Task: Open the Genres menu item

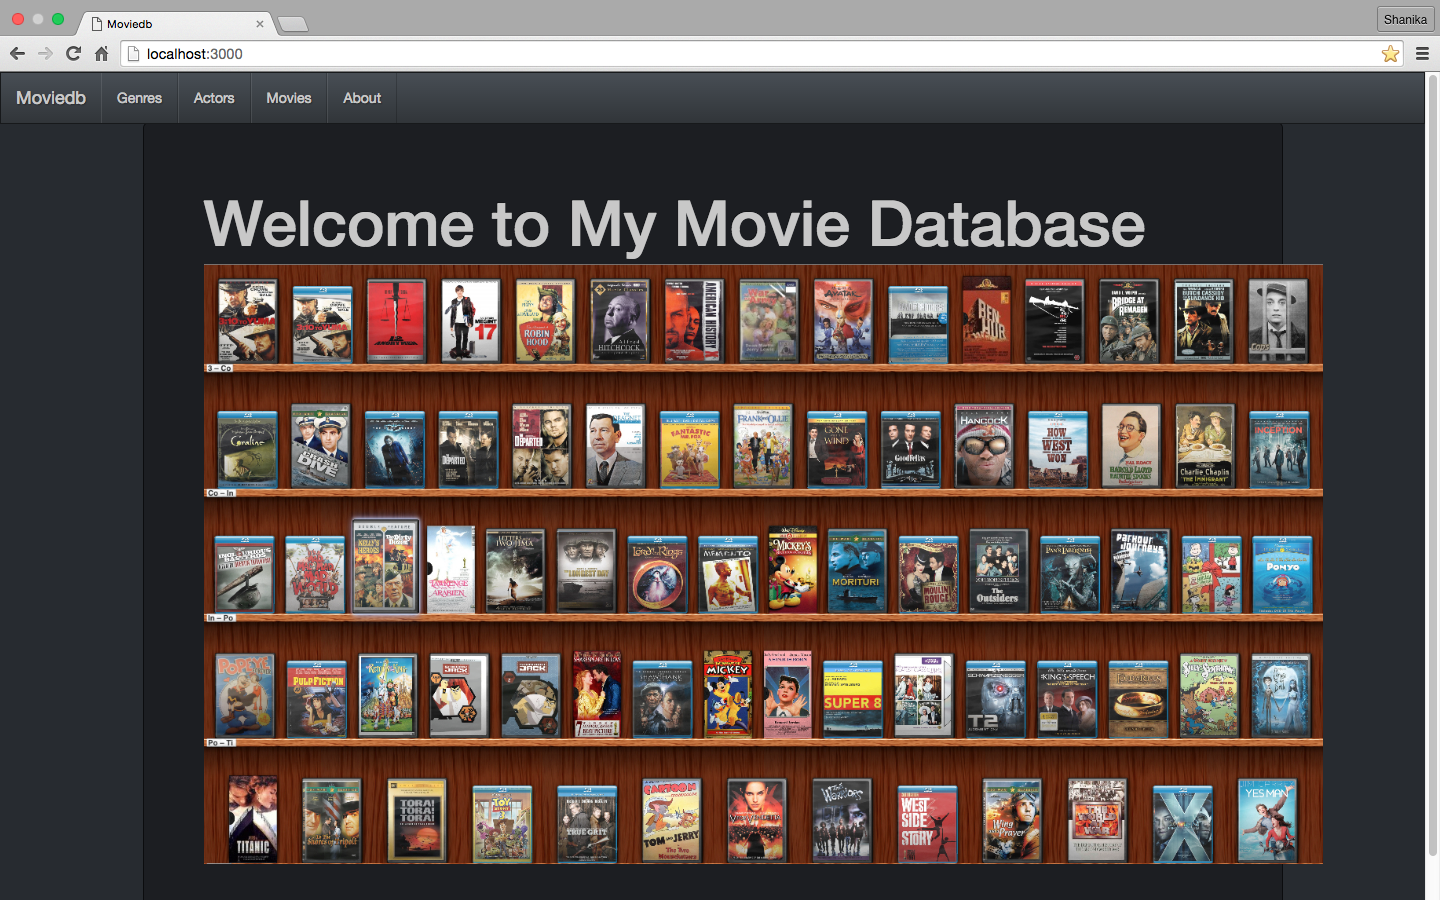Action: click(x=139, y=98)
